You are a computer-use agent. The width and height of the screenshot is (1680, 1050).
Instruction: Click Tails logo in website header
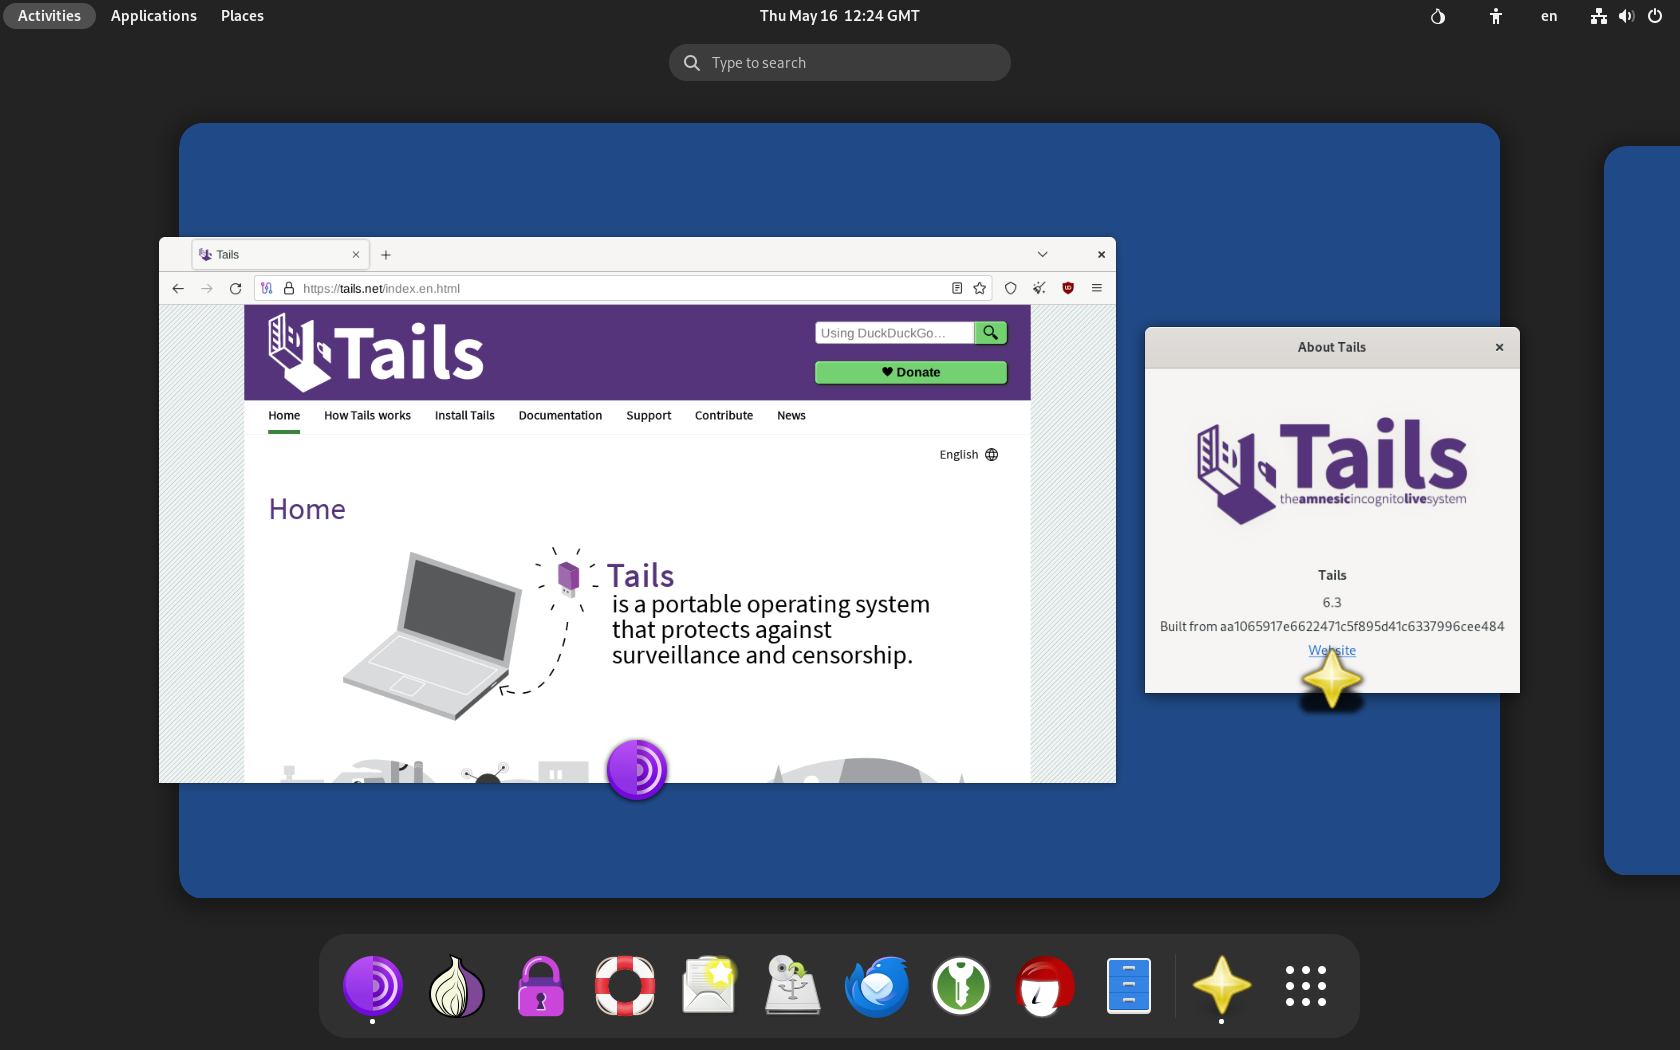click(376, 353)
